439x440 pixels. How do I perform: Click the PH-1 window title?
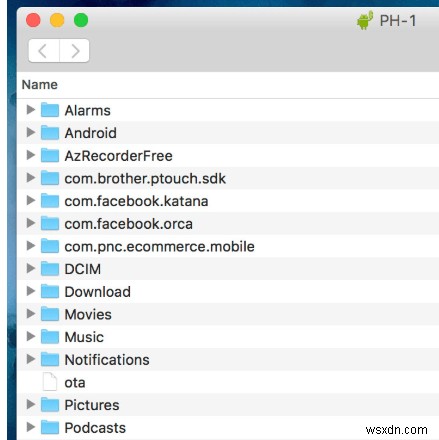[398, 21]
